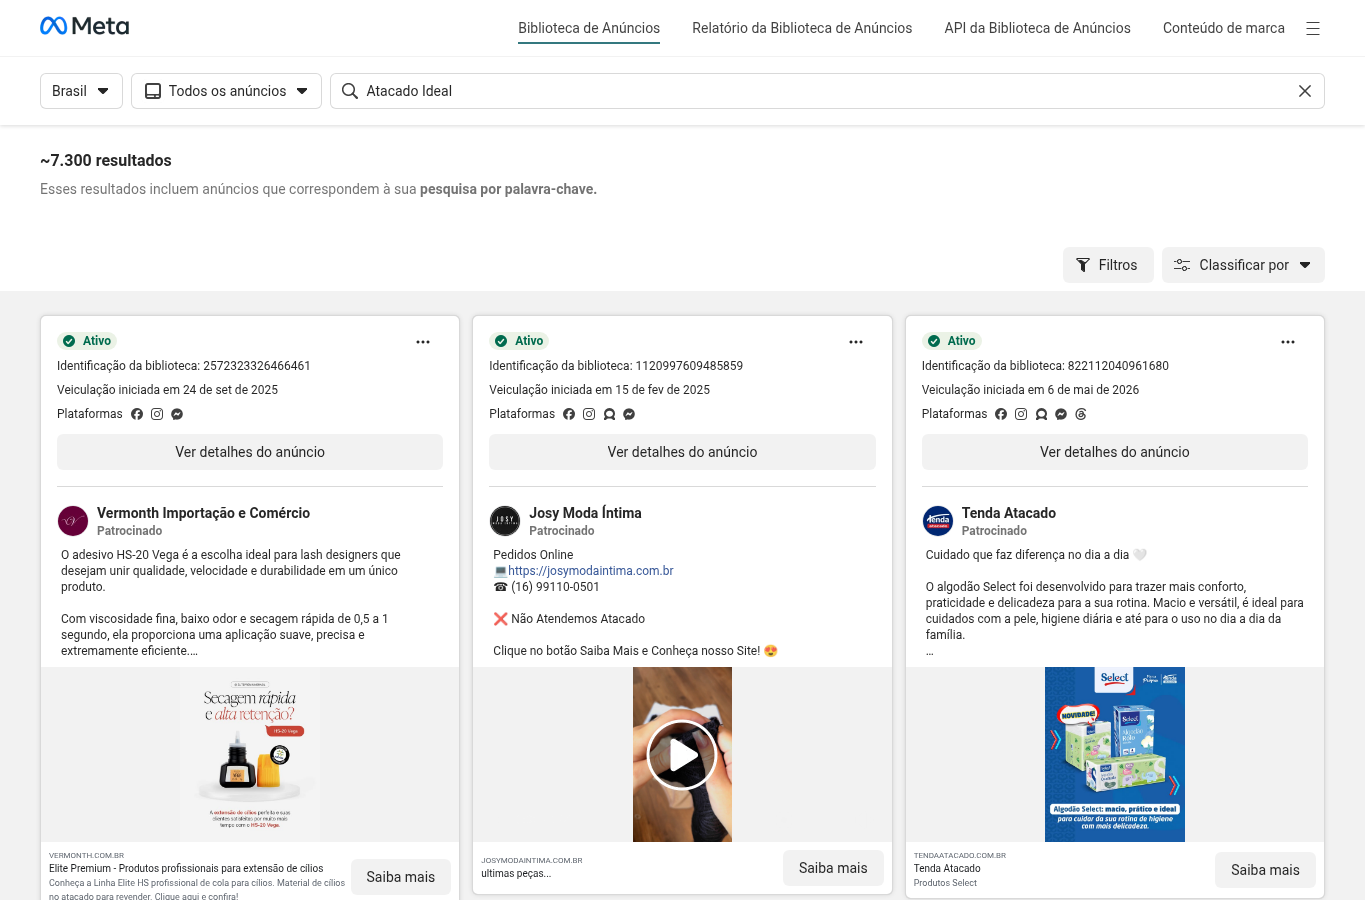The width and height of the screenshot is (1365, 900).
Task: Click the Facebook platform icon on the Vermonth ad
Action: click(137, 414)
